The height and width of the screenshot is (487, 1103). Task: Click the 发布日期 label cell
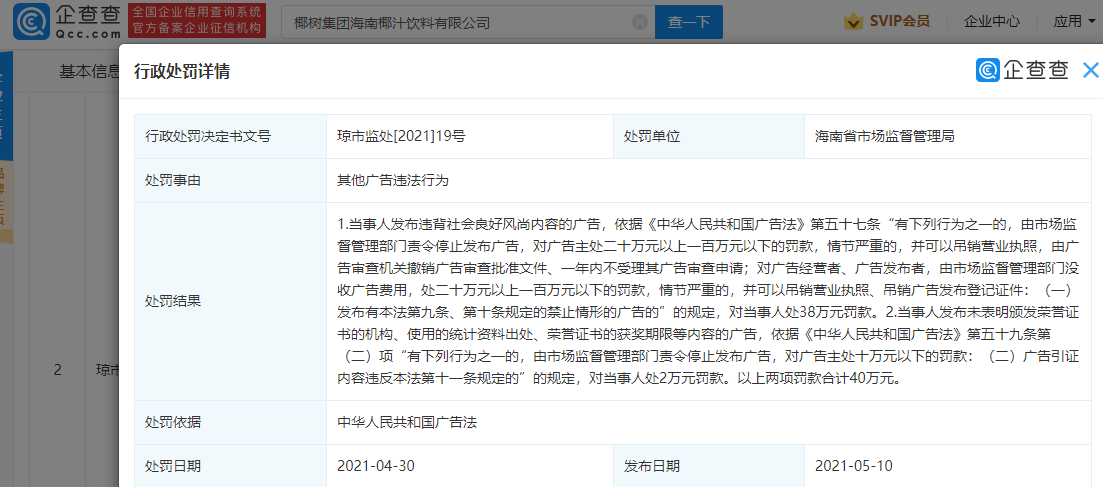[708, 466]
